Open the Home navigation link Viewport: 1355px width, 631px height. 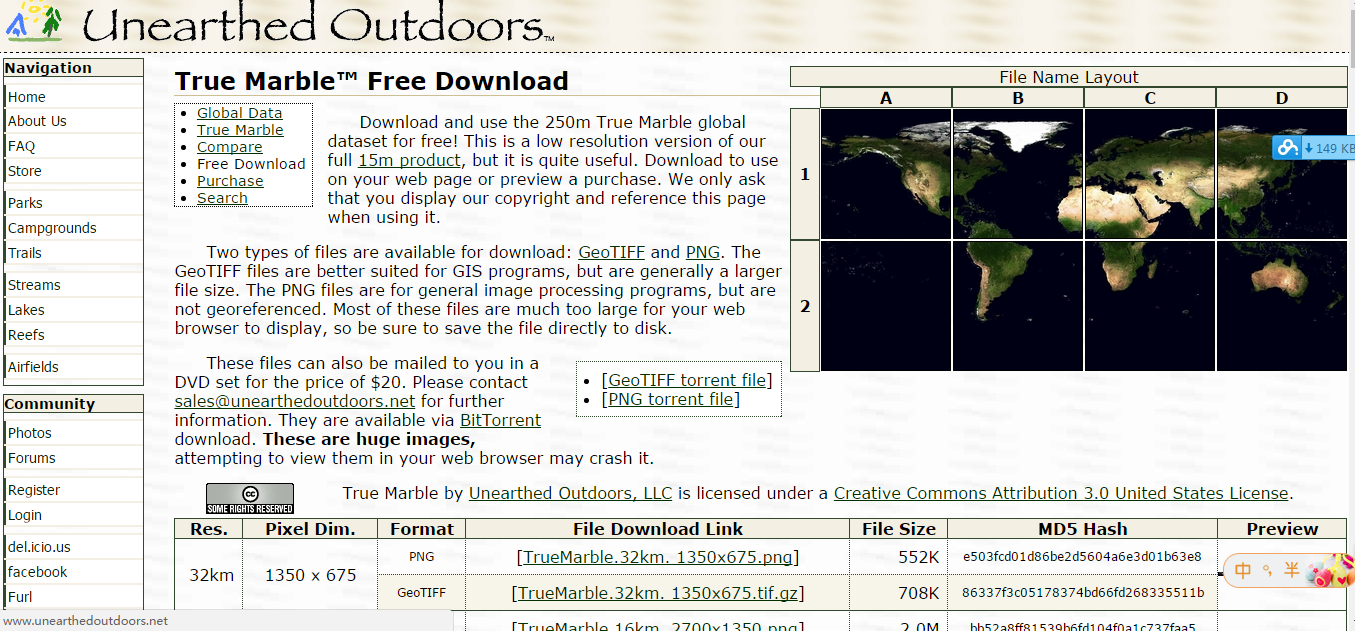click(27, 97)
